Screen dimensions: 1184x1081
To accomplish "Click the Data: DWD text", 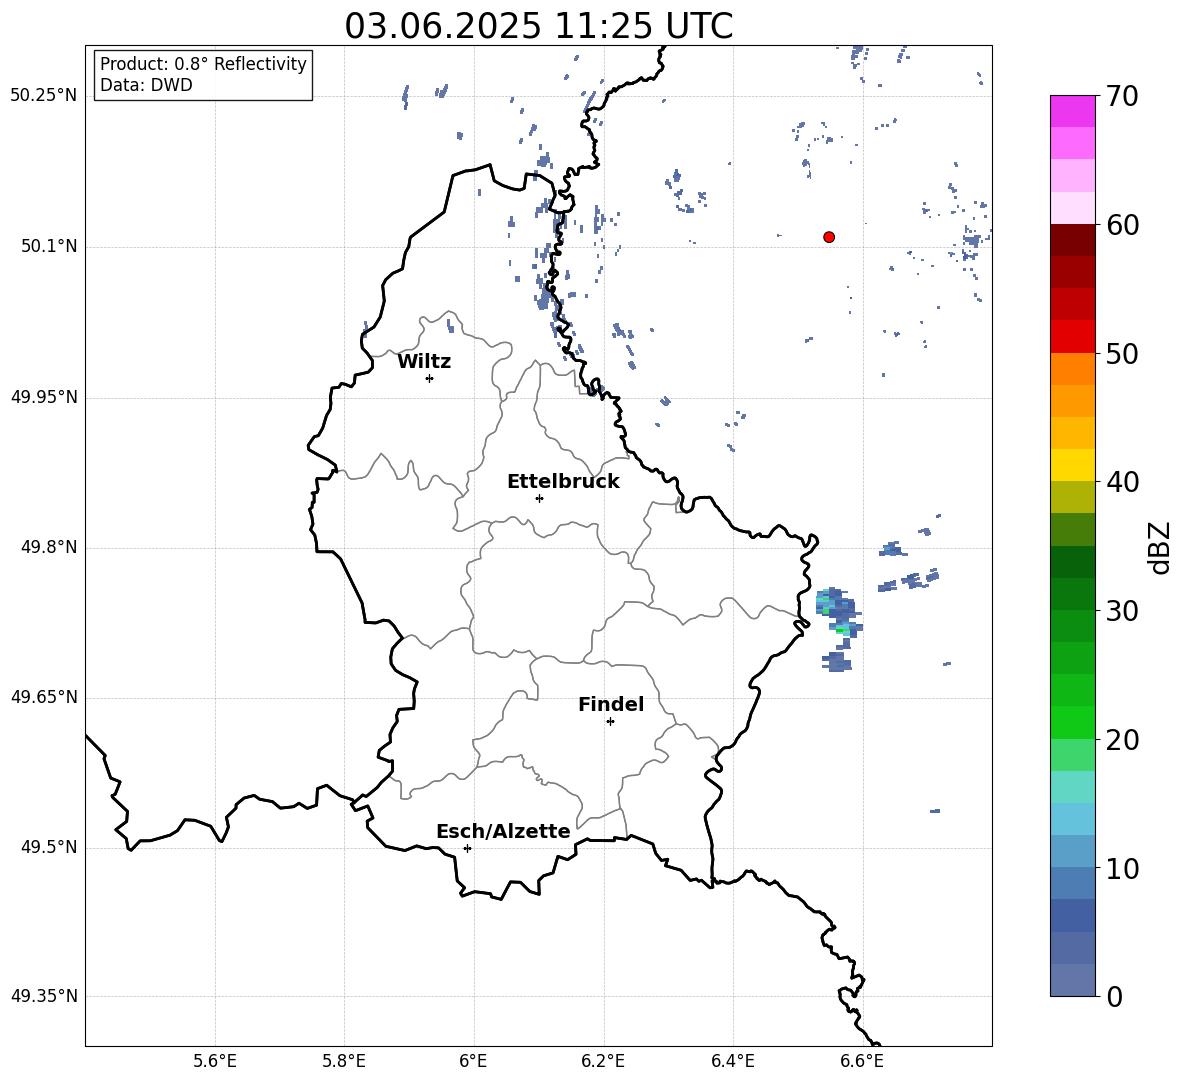I will click(x=146, y=85).
